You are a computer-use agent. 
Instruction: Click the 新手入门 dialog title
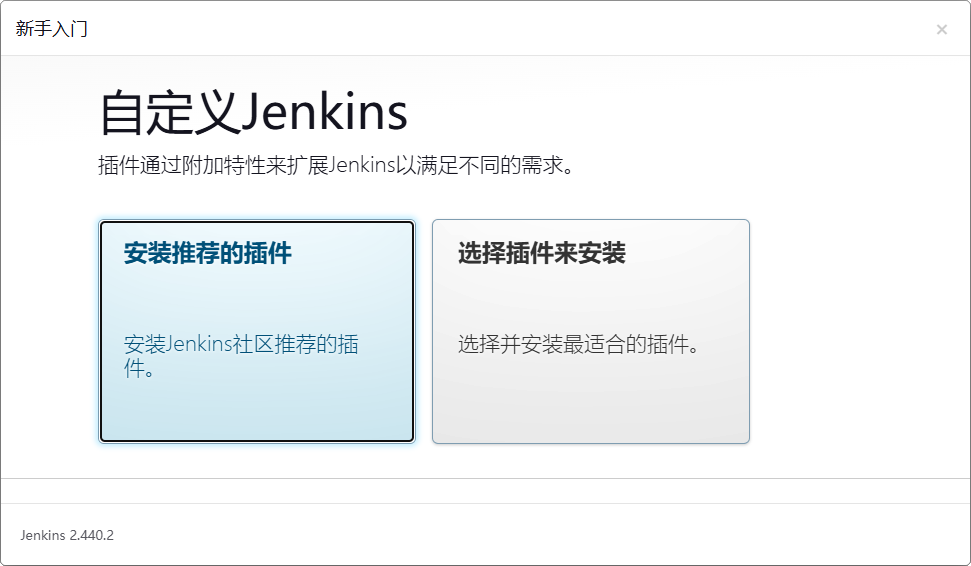pyautogui.click(x=51, y=28)
